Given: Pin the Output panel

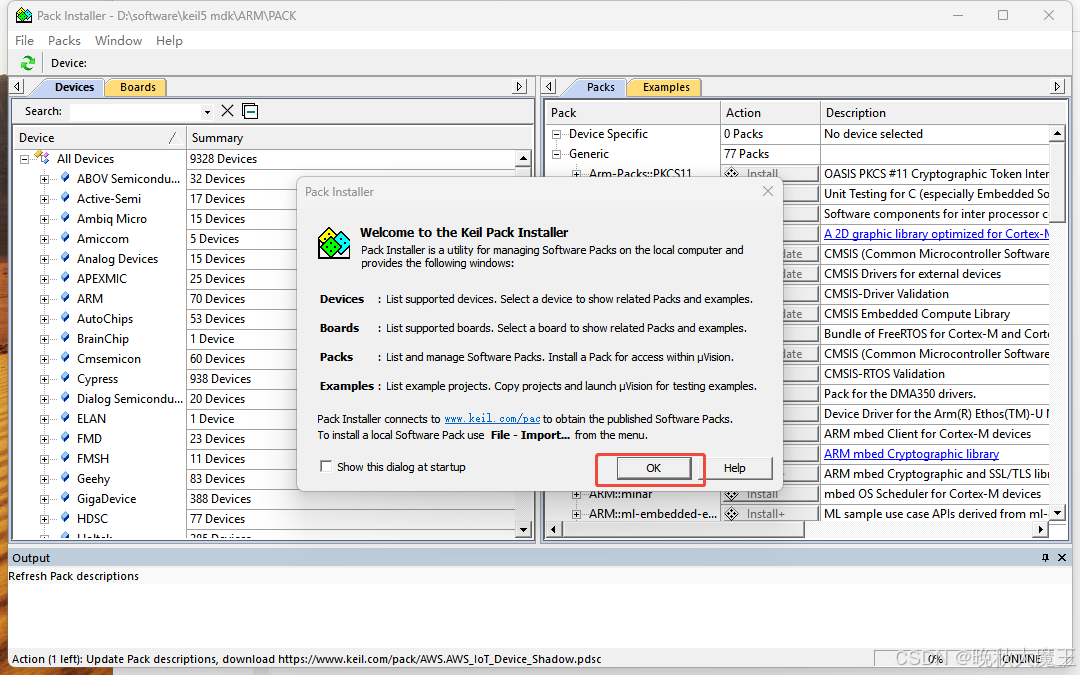Looking at the screenshot, I should coord(1045,557).
